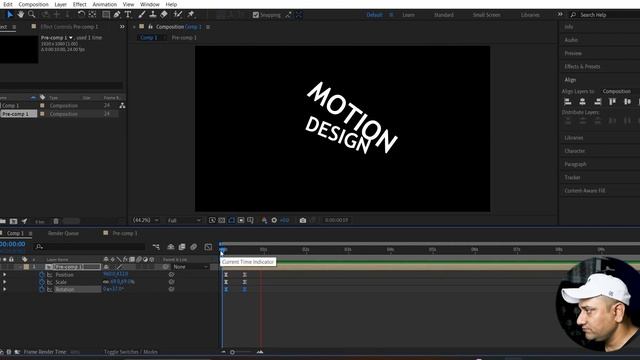Open the Pre-comp 1 item dropdown arrow in Project panel

coord(71,38)
